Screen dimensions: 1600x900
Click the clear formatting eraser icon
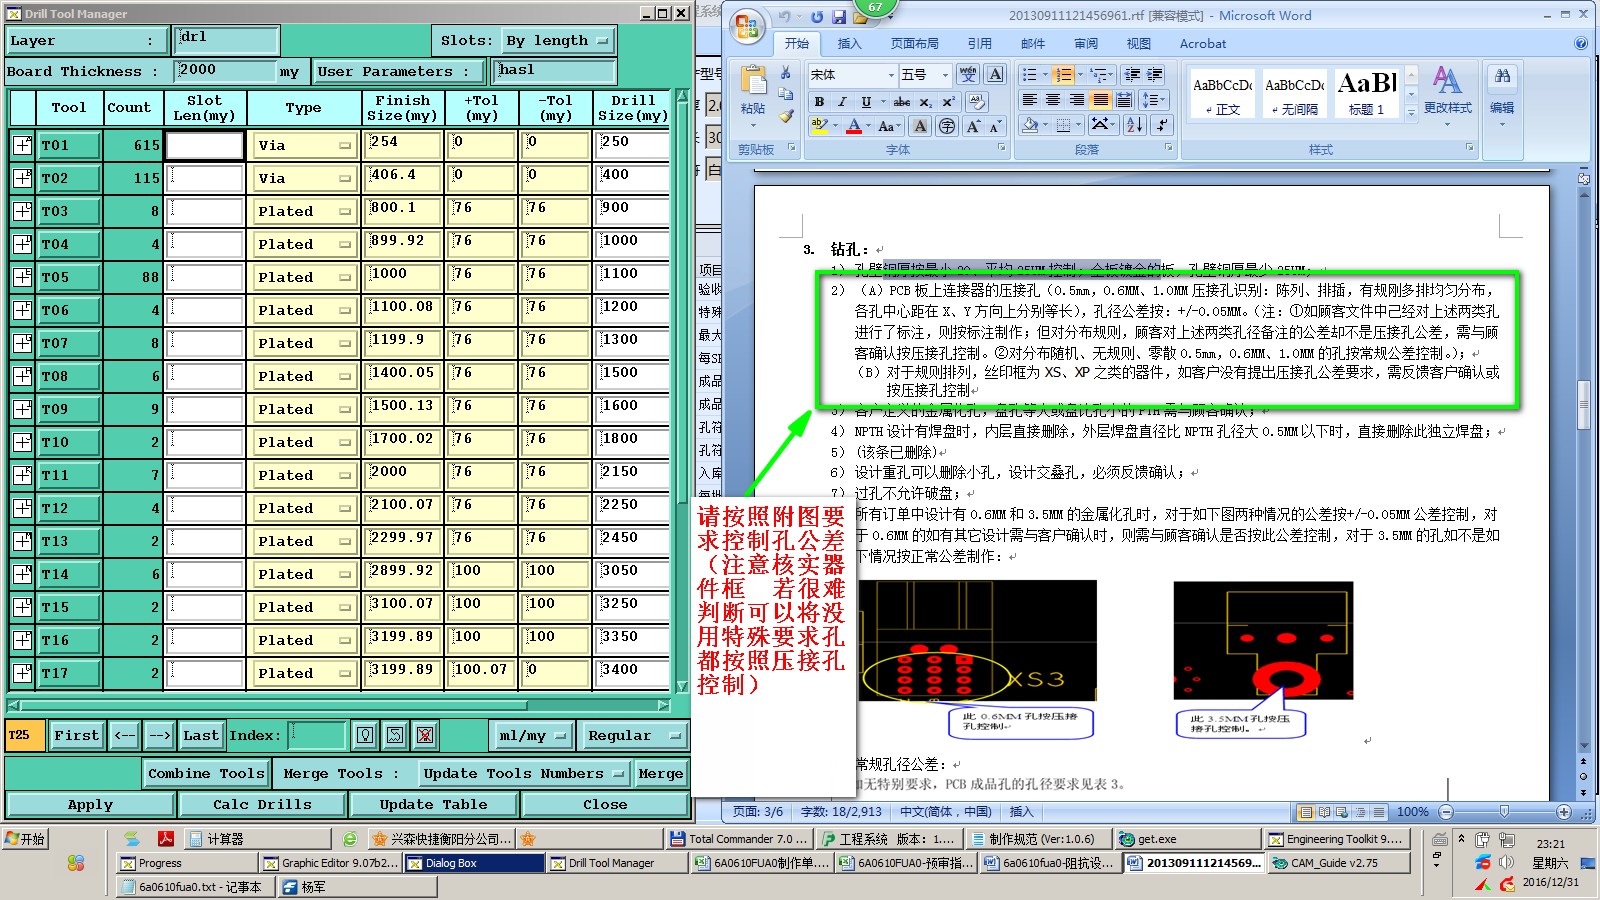point(977,102)
